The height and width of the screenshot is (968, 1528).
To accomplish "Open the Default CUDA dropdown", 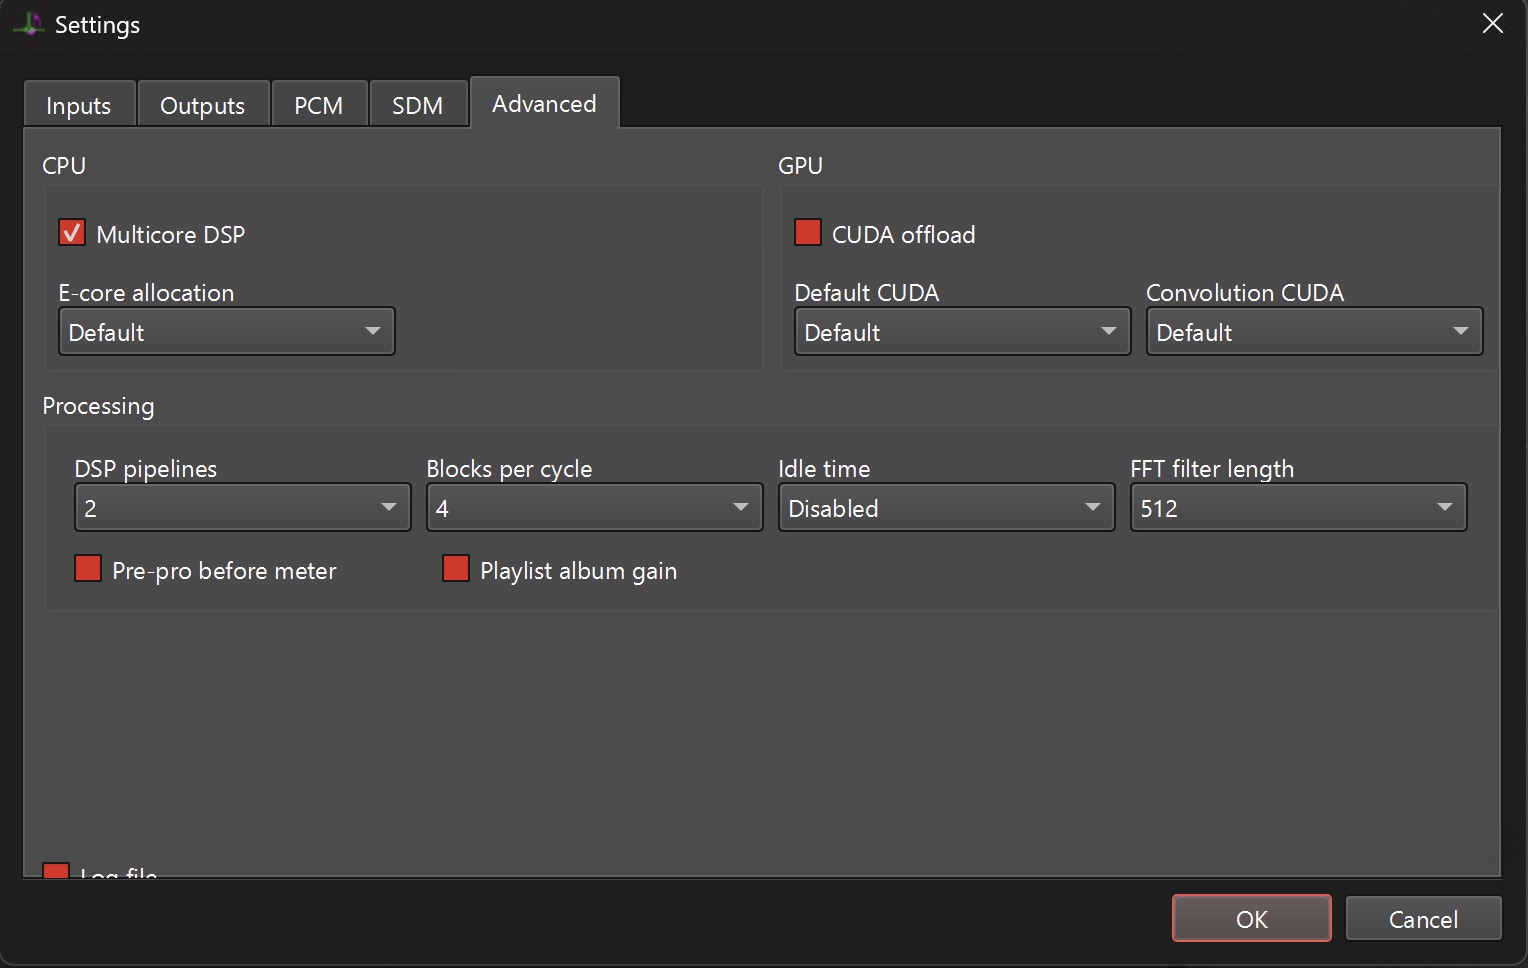I will [x=962, y=331].
